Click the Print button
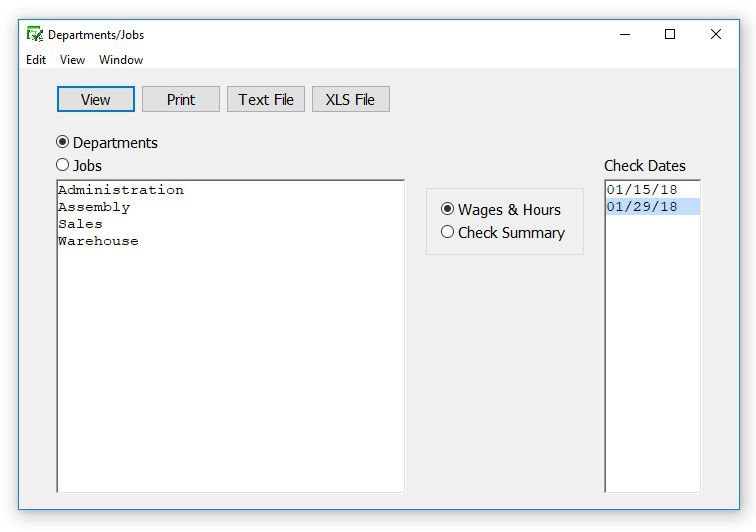 point(181,99)
